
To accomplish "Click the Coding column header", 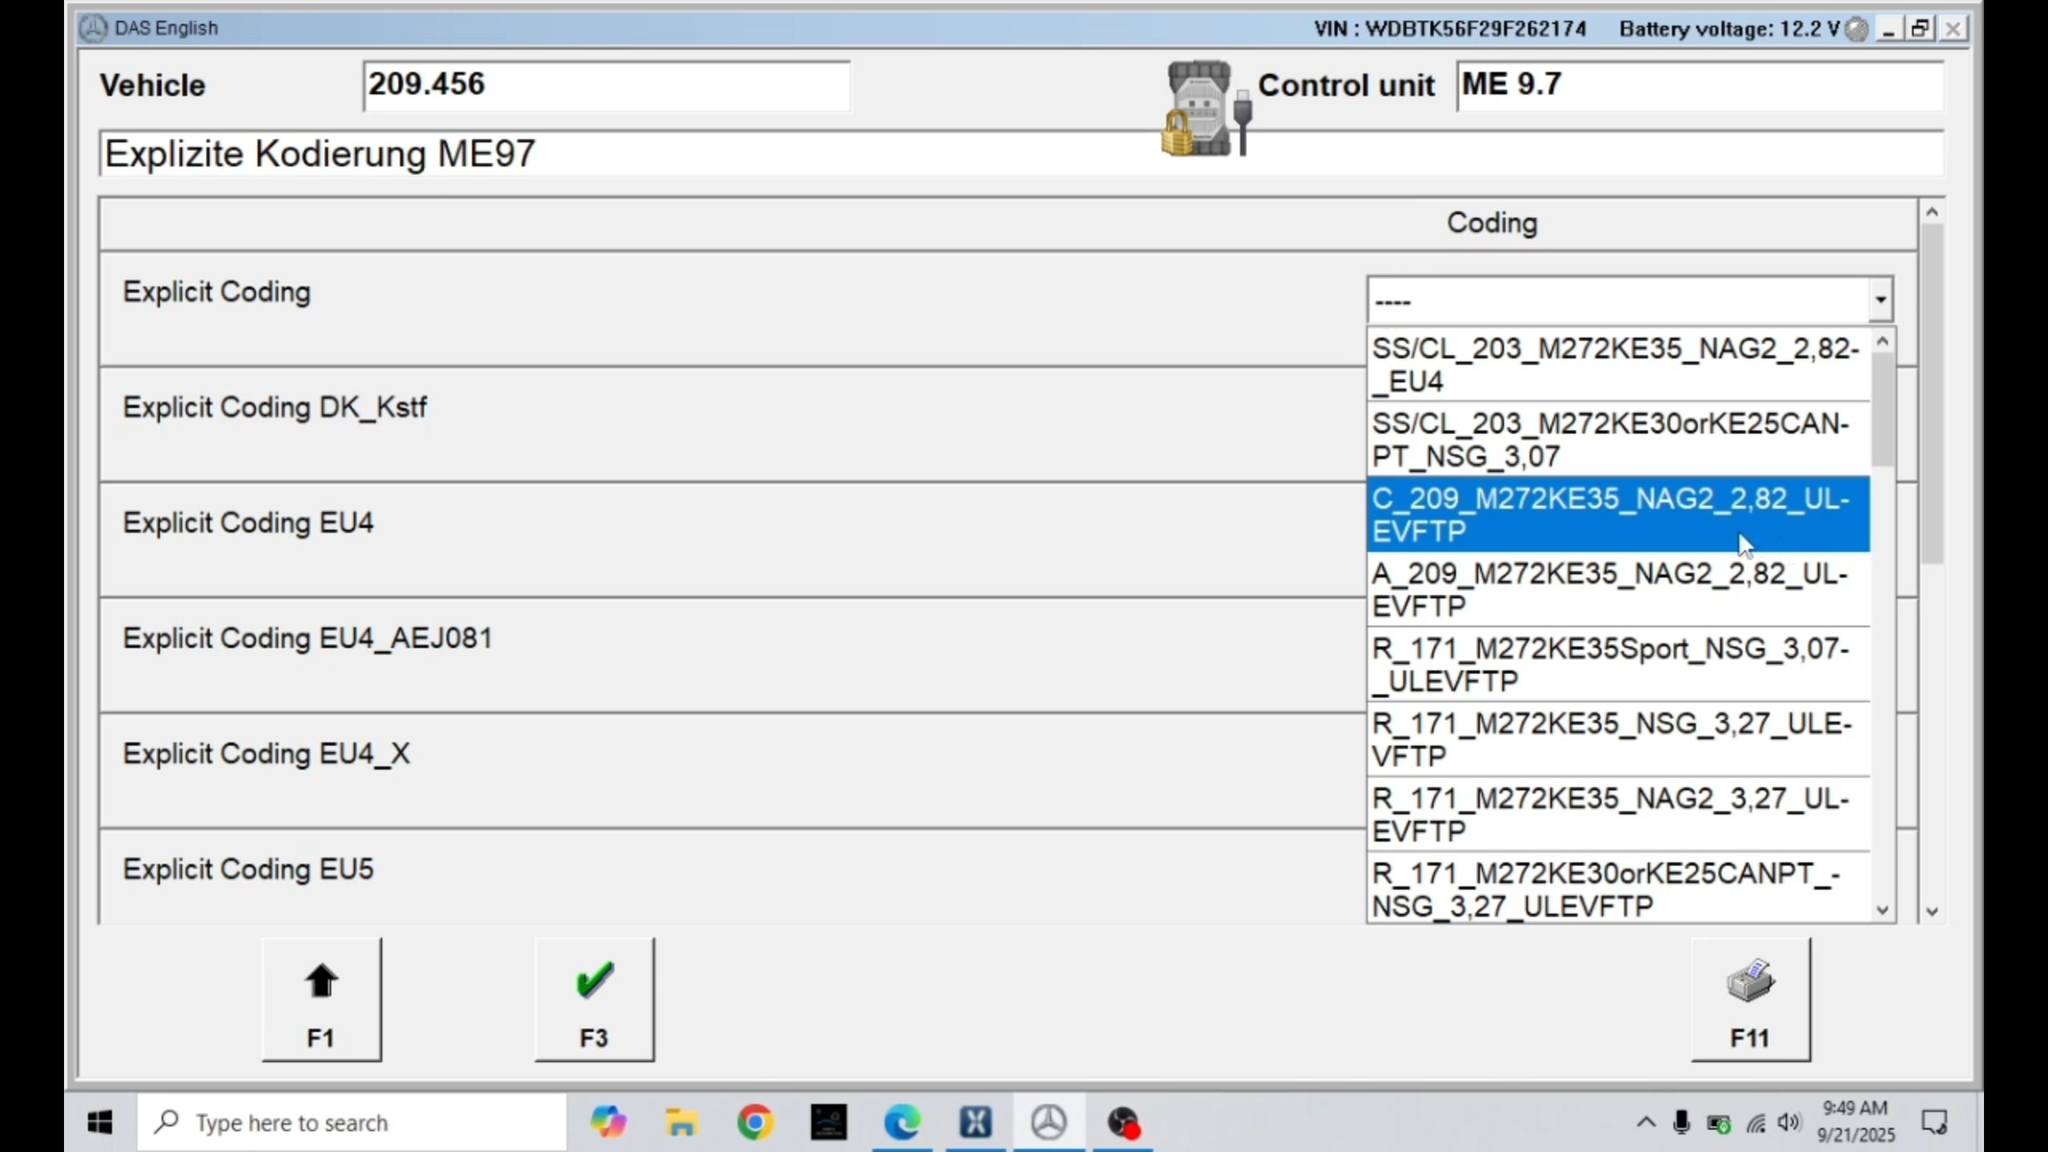I will [x=1492, y=223].
